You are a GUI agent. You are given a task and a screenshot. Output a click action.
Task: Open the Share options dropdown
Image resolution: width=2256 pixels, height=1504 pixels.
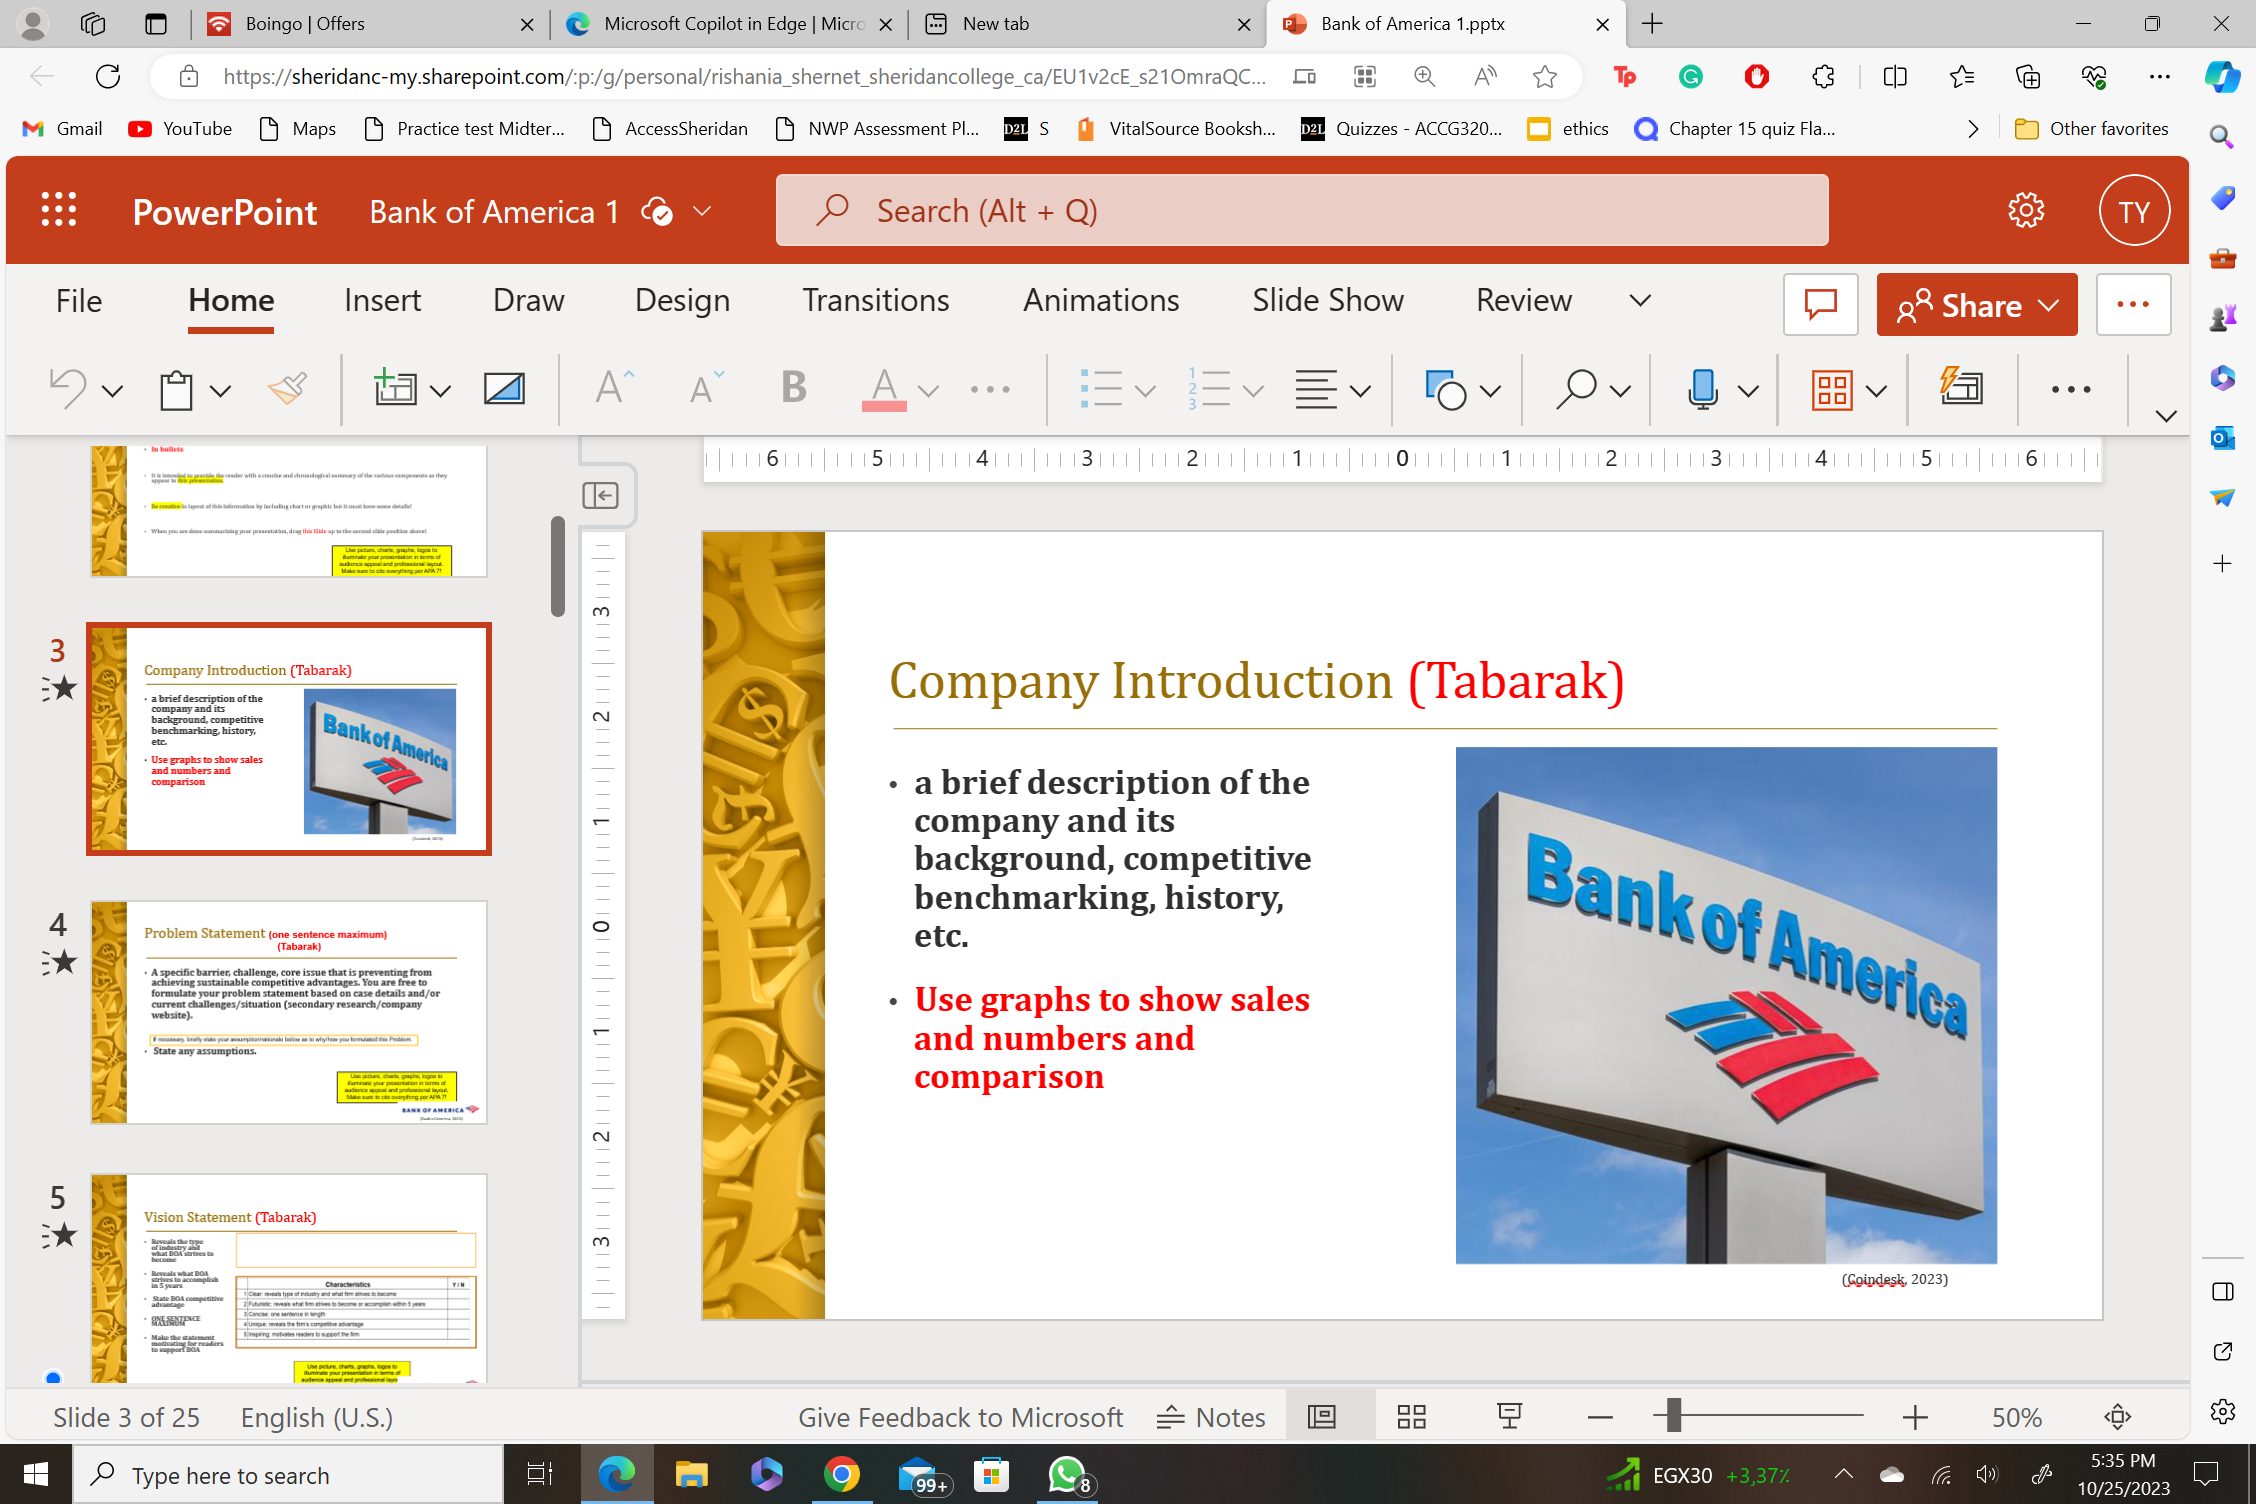2049,304
